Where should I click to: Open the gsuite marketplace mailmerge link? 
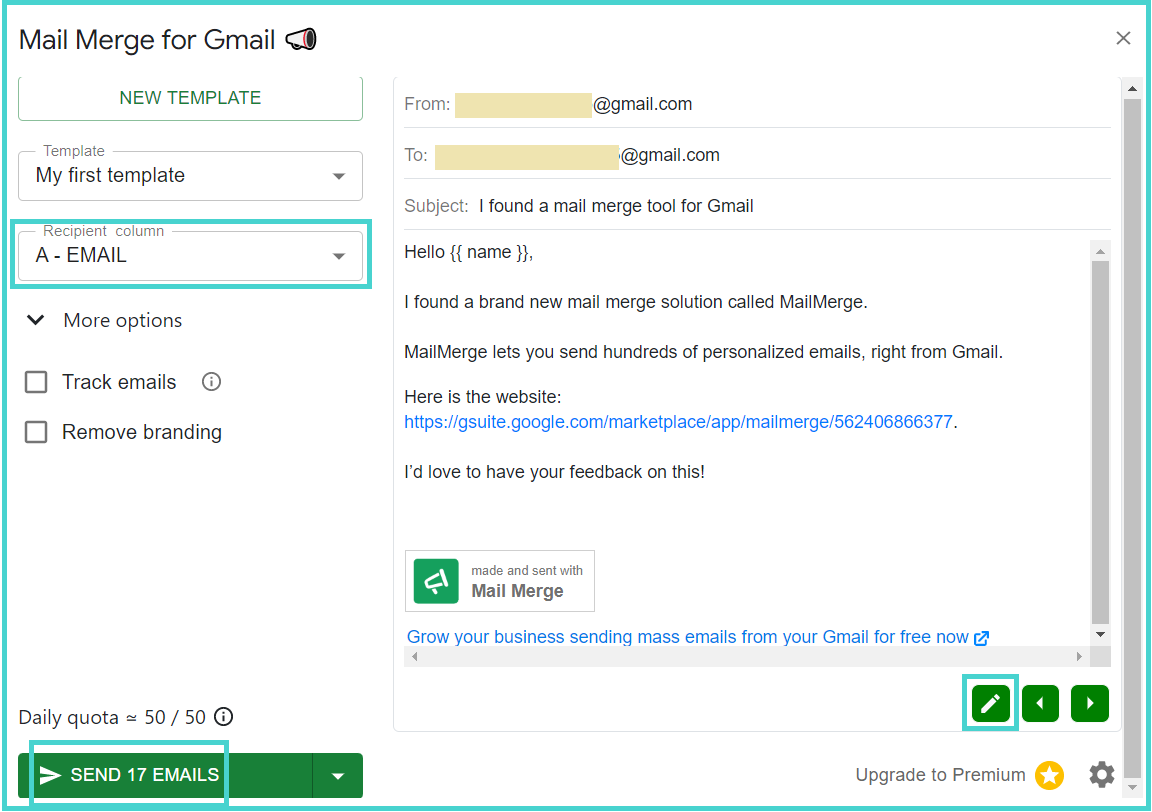pyautogui.click(x=678, y=422)
